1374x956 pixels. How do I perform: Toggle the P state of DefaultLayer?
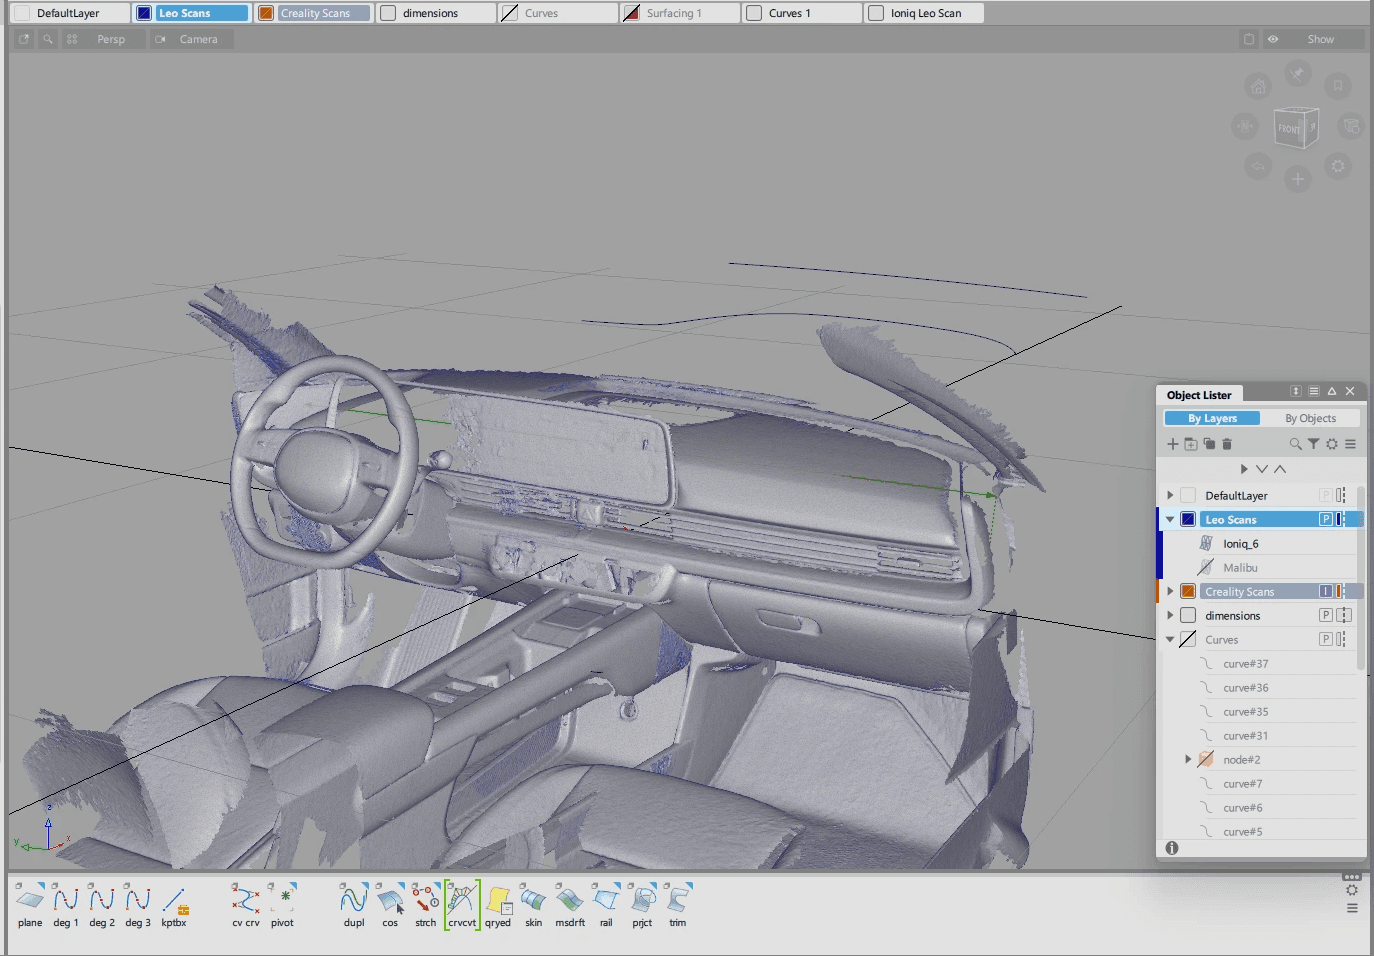coord(1325,496)
